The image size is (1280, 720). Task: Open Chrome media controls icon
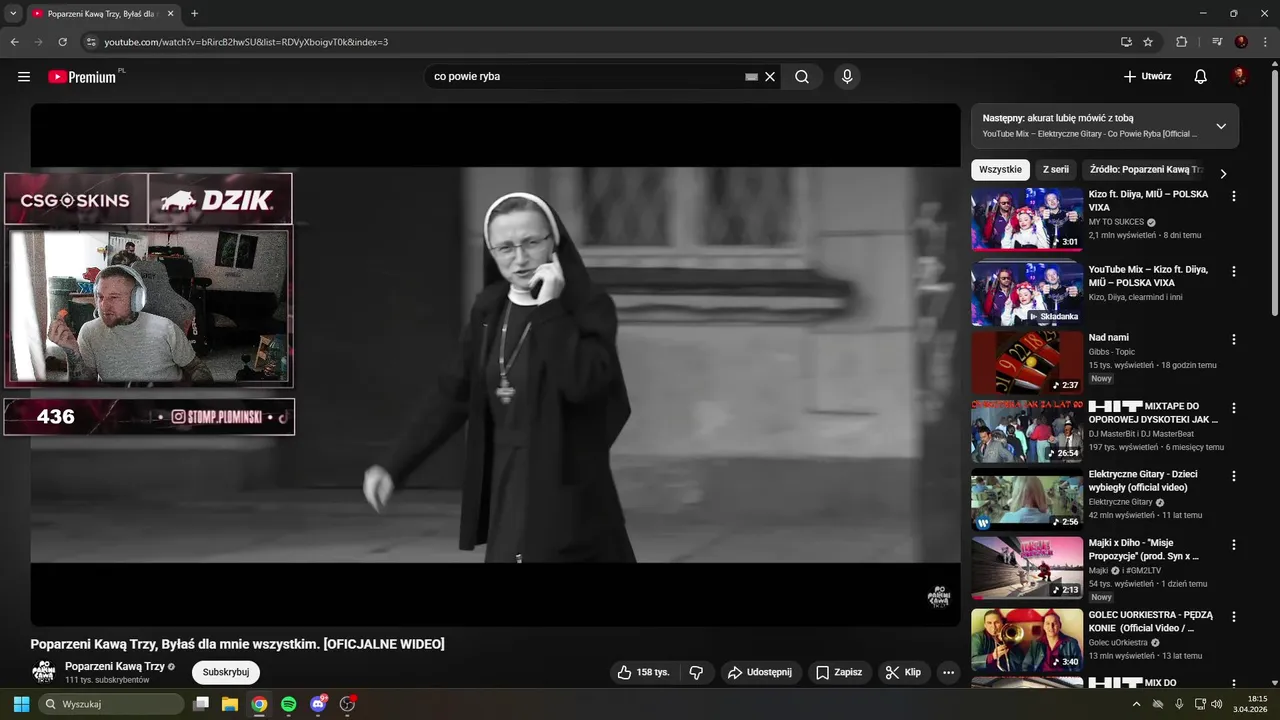coord(1217,42)
